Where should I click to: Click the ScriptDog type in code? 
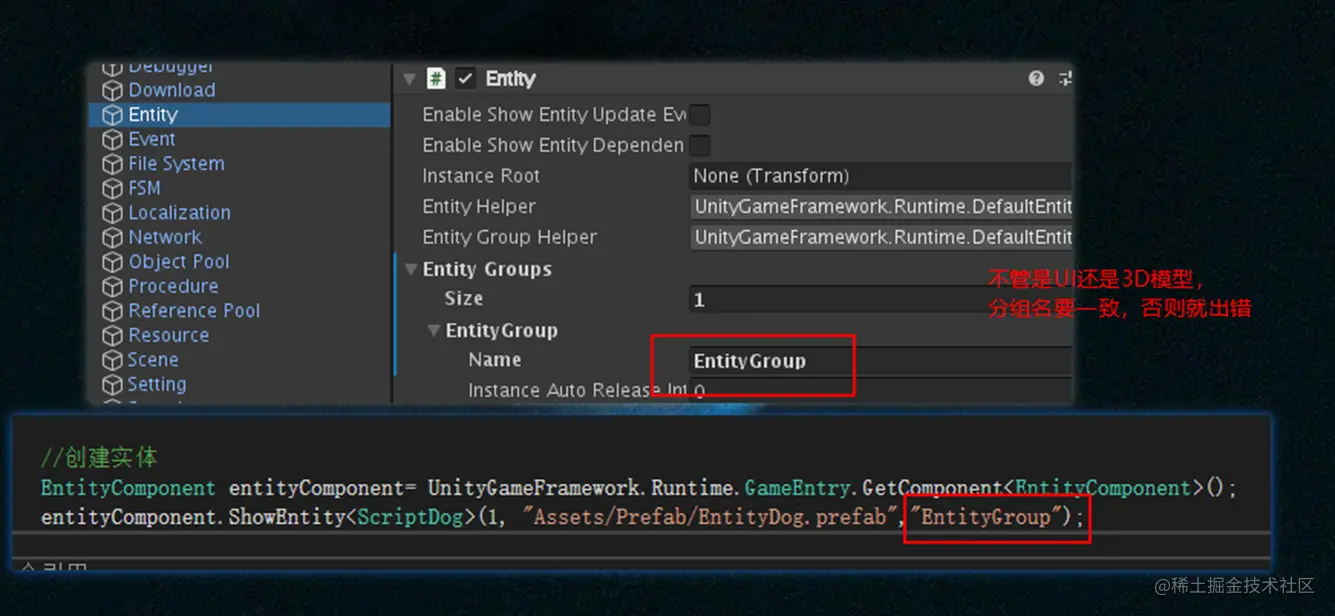pyautogui.click(x=411, y=518)
